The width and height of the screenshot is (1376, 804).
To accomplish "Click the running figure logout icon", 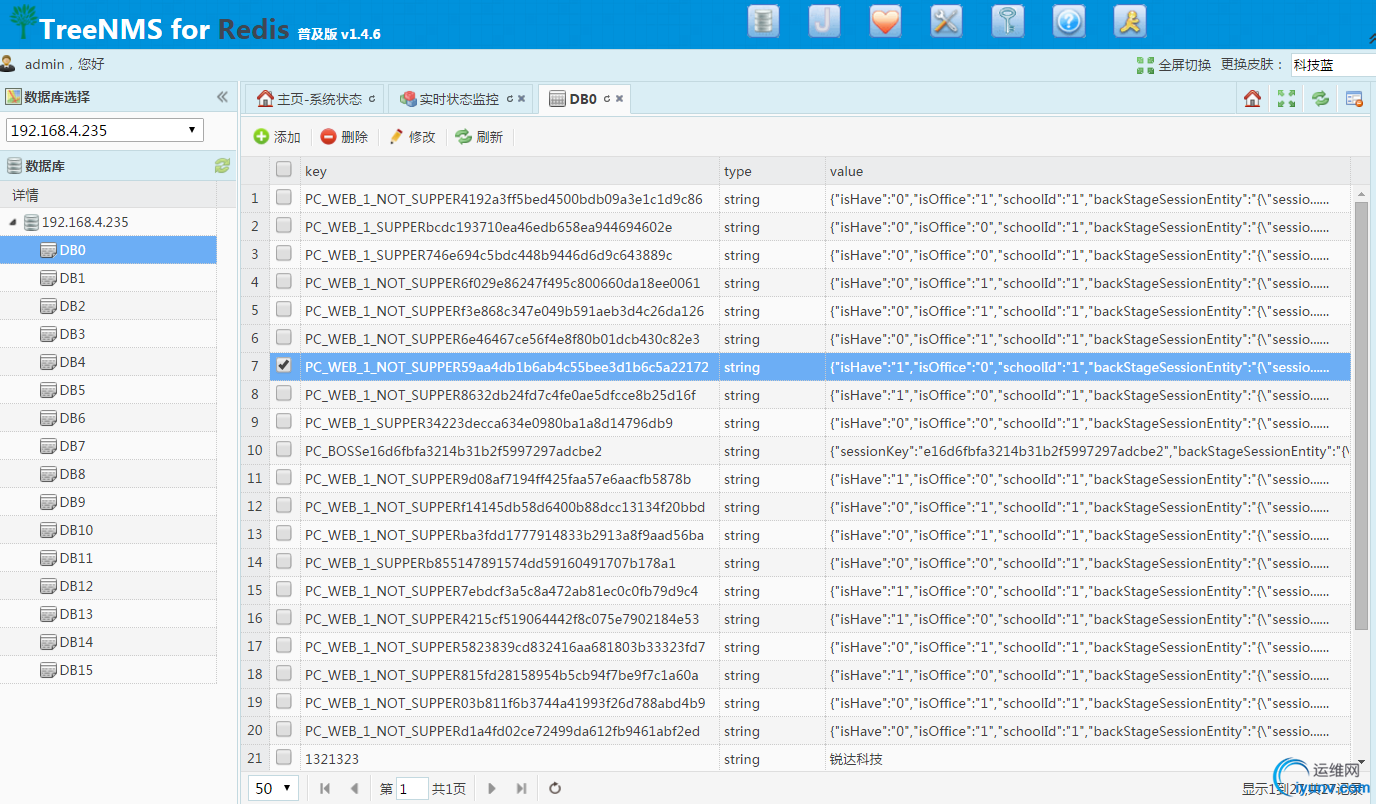I will [1130, 21].
